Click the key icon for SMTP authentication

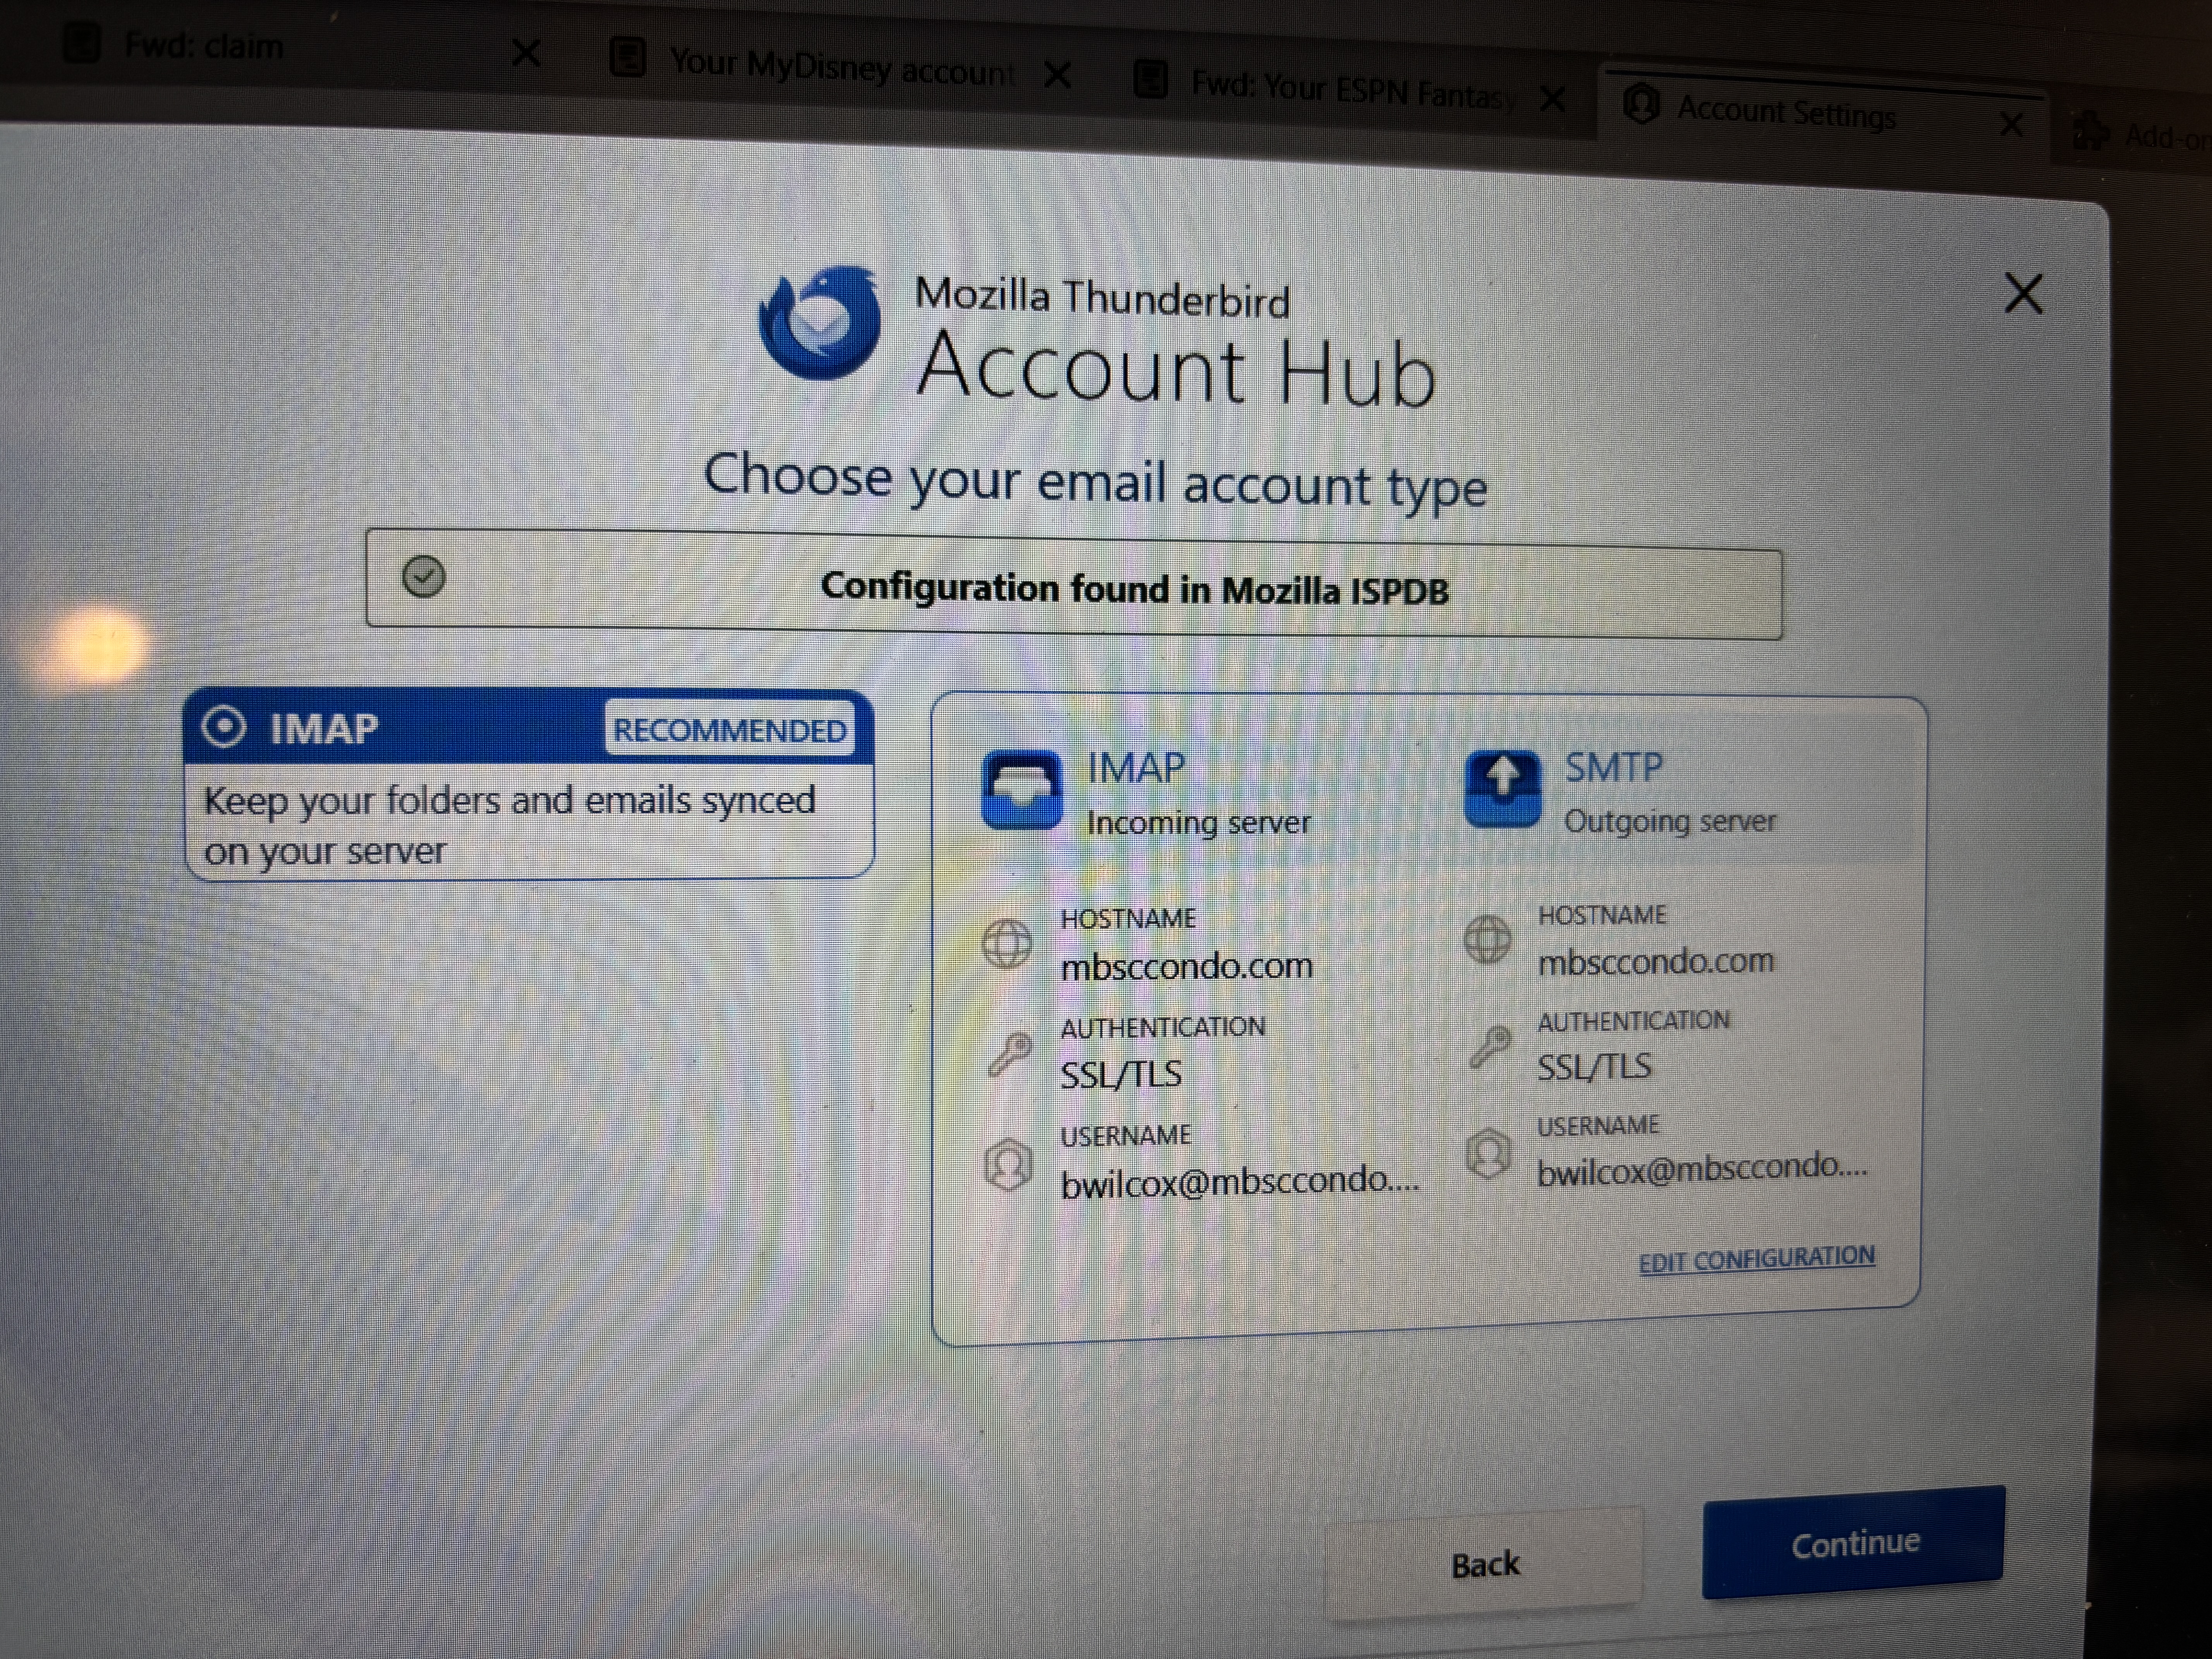click(1490, 1046)
